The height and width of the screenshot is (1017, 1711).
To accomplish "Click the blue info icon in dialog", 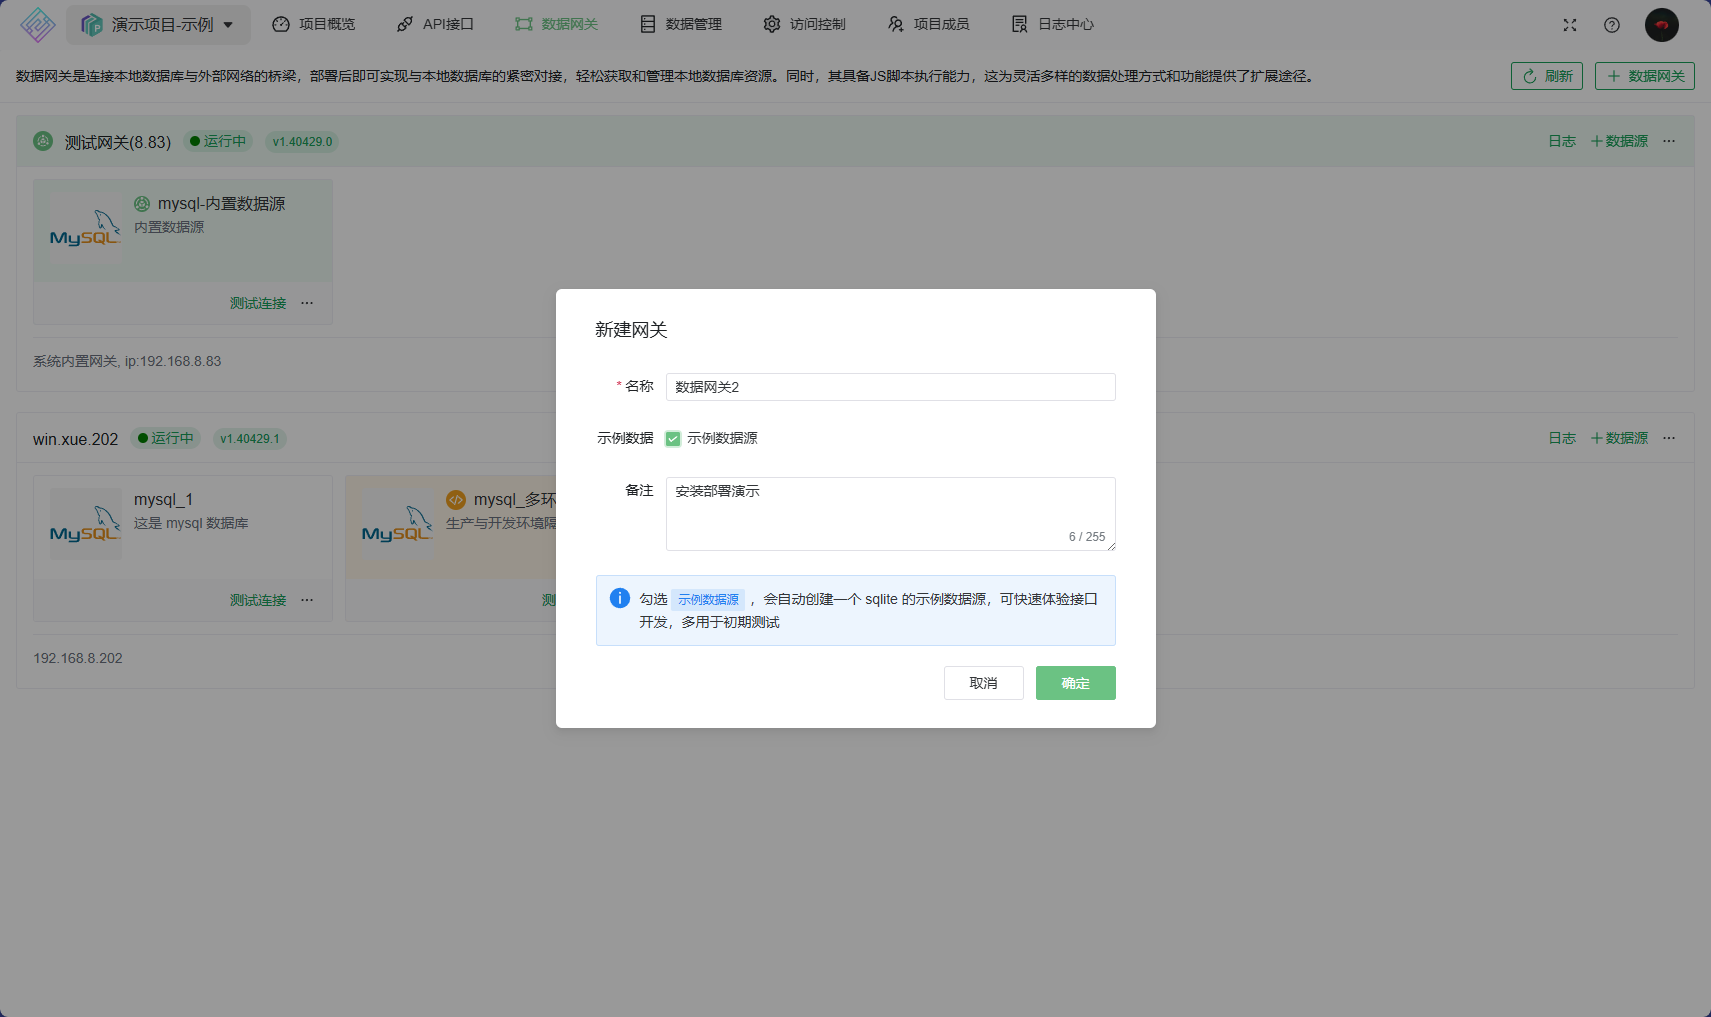I will 620,598.
